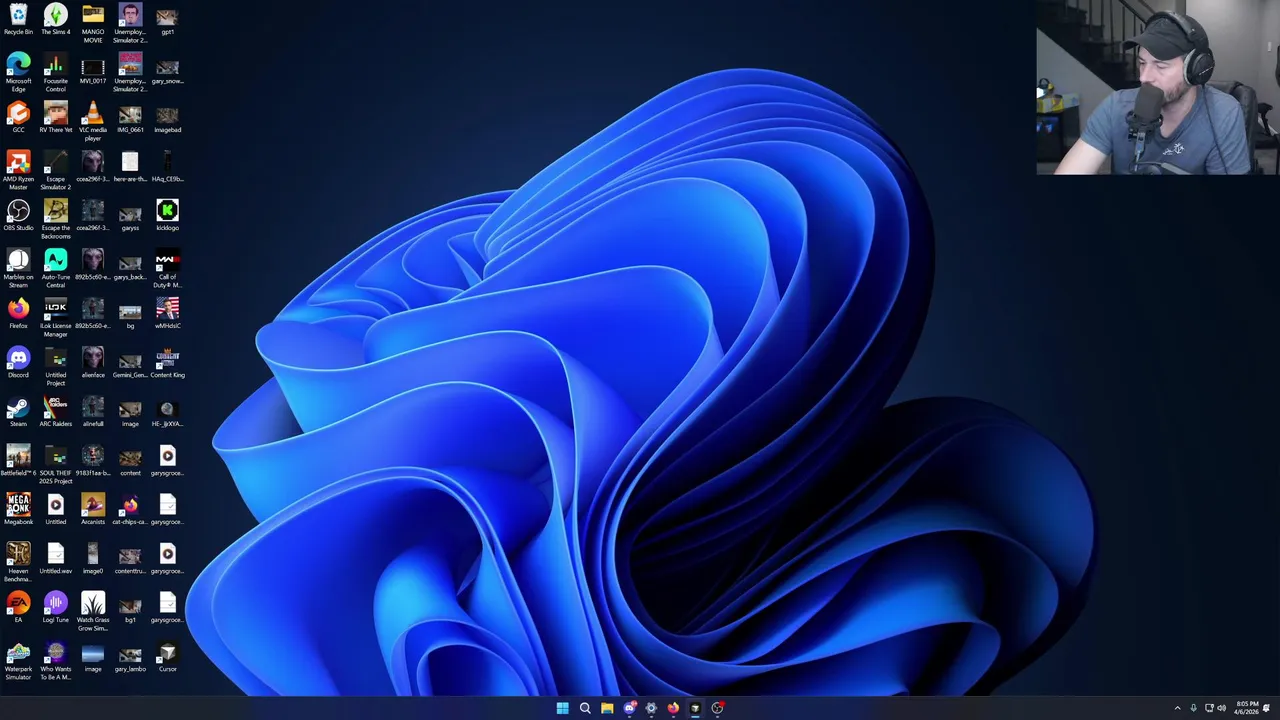Select the kicklogo image file
This screenshot has width=1280, height=720.
[167, 216]
